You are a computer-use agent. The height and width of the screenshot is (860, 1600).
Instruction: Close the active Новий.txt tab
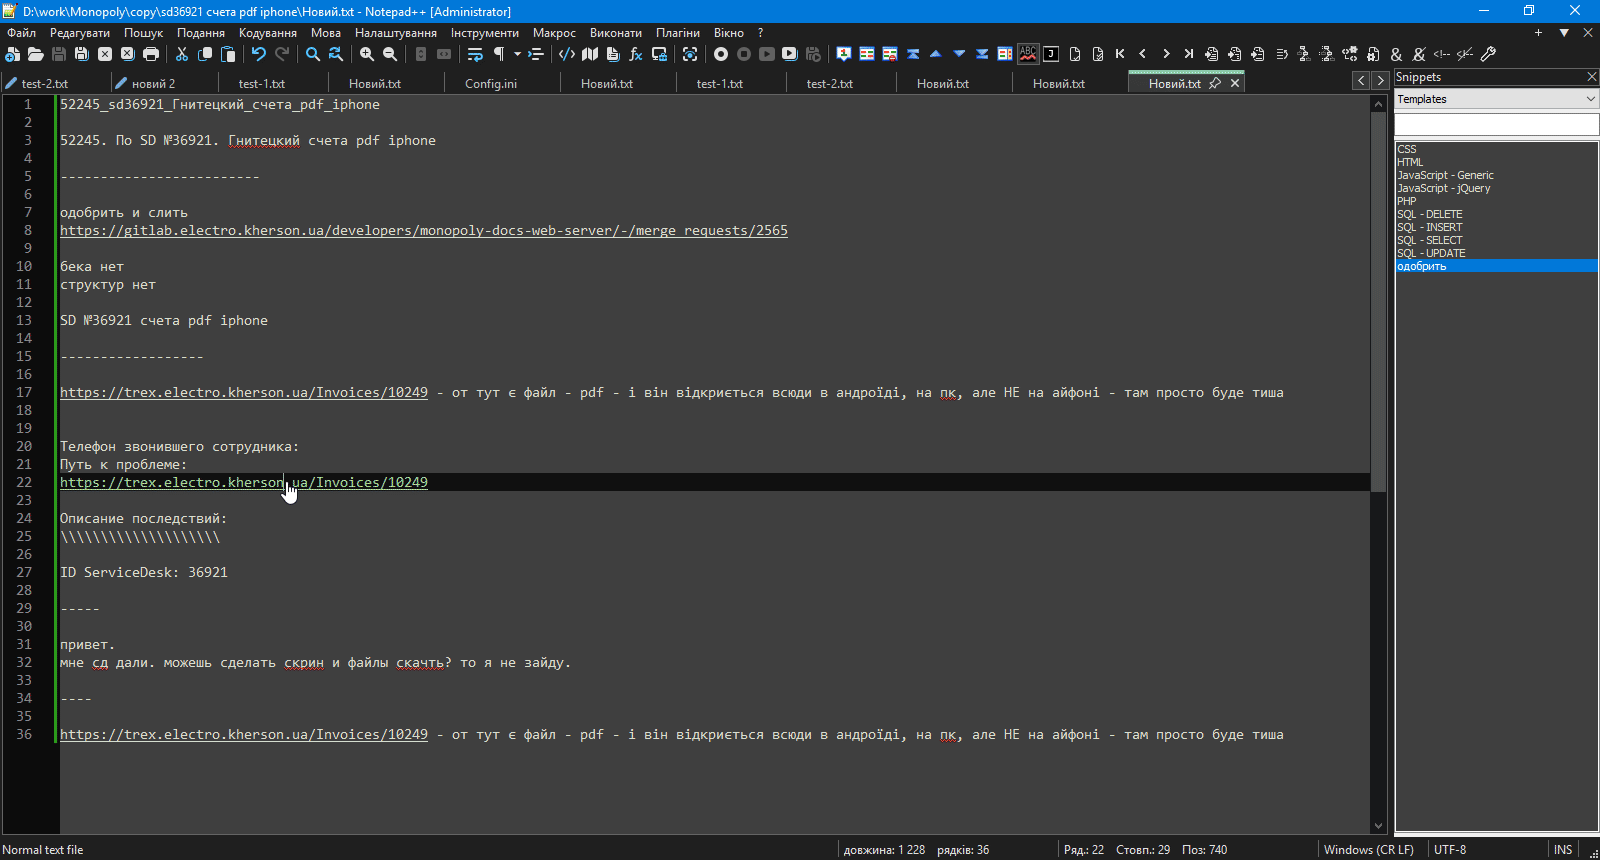[1235, 84]
